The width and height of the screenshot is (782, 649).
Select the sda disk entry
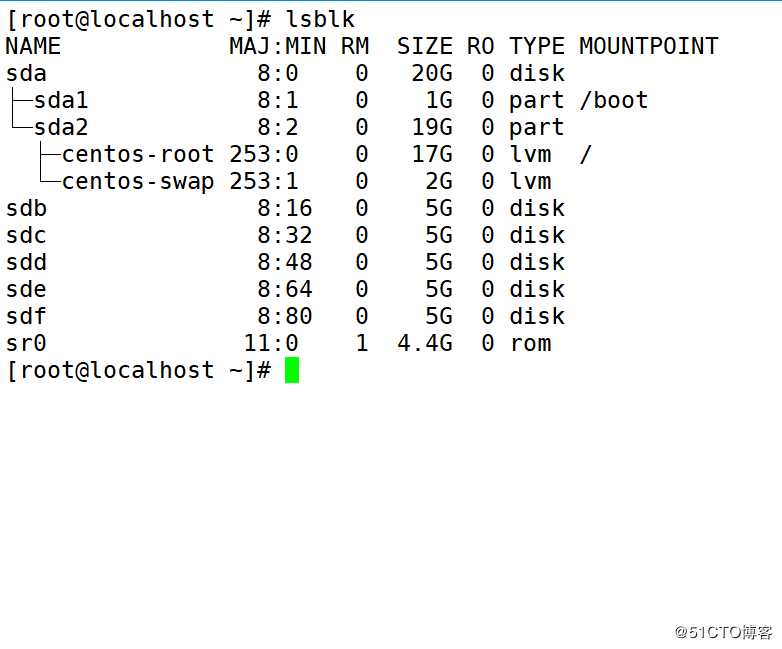tap(26, 73)
